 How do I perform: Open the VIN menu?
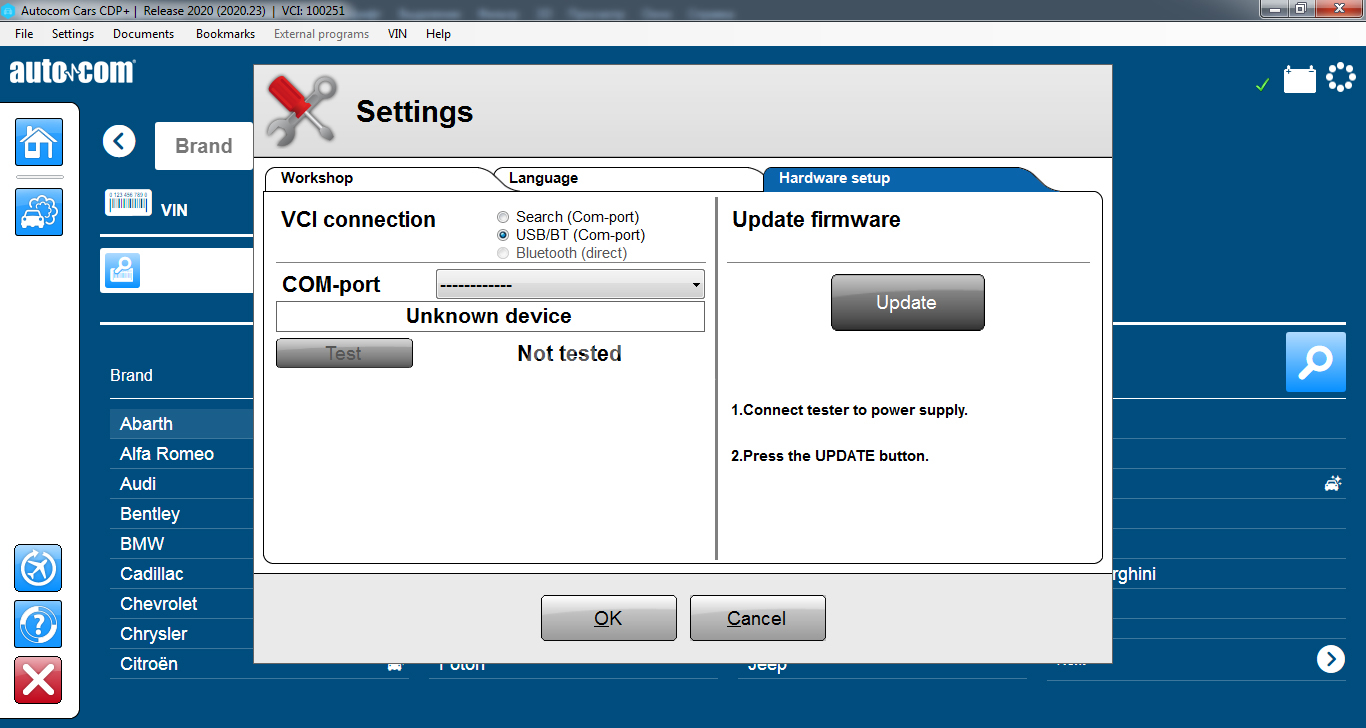point(397,34)
